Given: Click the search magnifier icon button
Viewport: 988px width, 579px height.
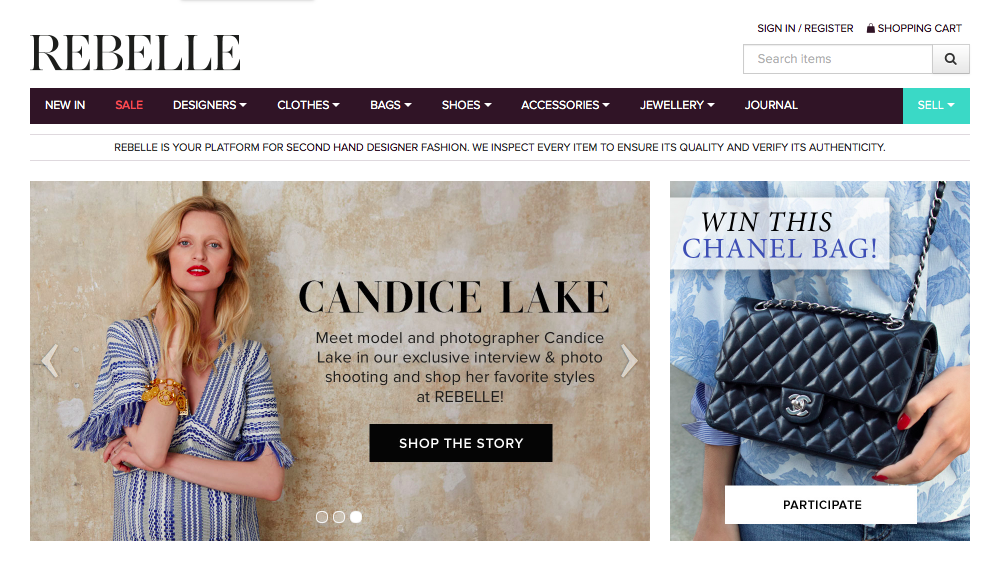Looking at the screenshot, I should point(950,59).
